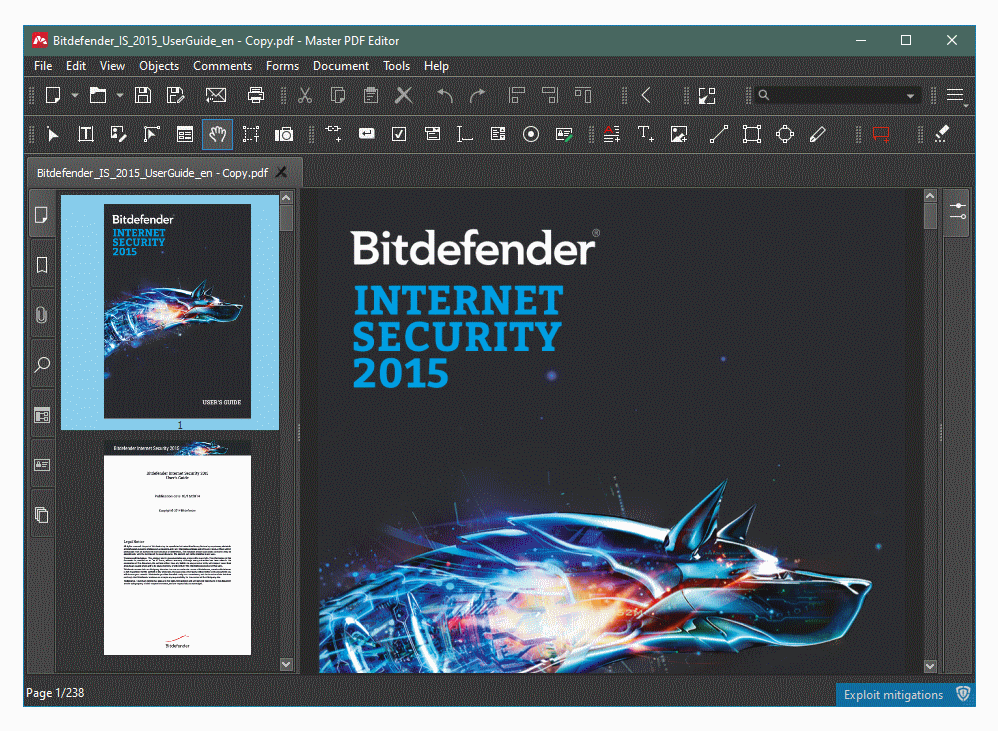
Task: Click the Open folder icon
Action: coord(98,95)
